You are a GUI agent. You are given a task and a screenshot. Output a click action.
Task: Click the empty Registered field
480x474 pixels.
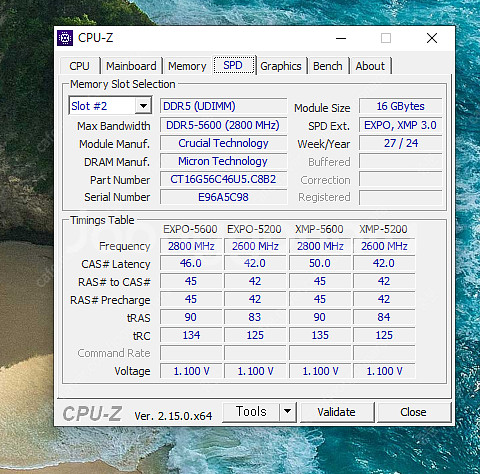coord(401,197)
